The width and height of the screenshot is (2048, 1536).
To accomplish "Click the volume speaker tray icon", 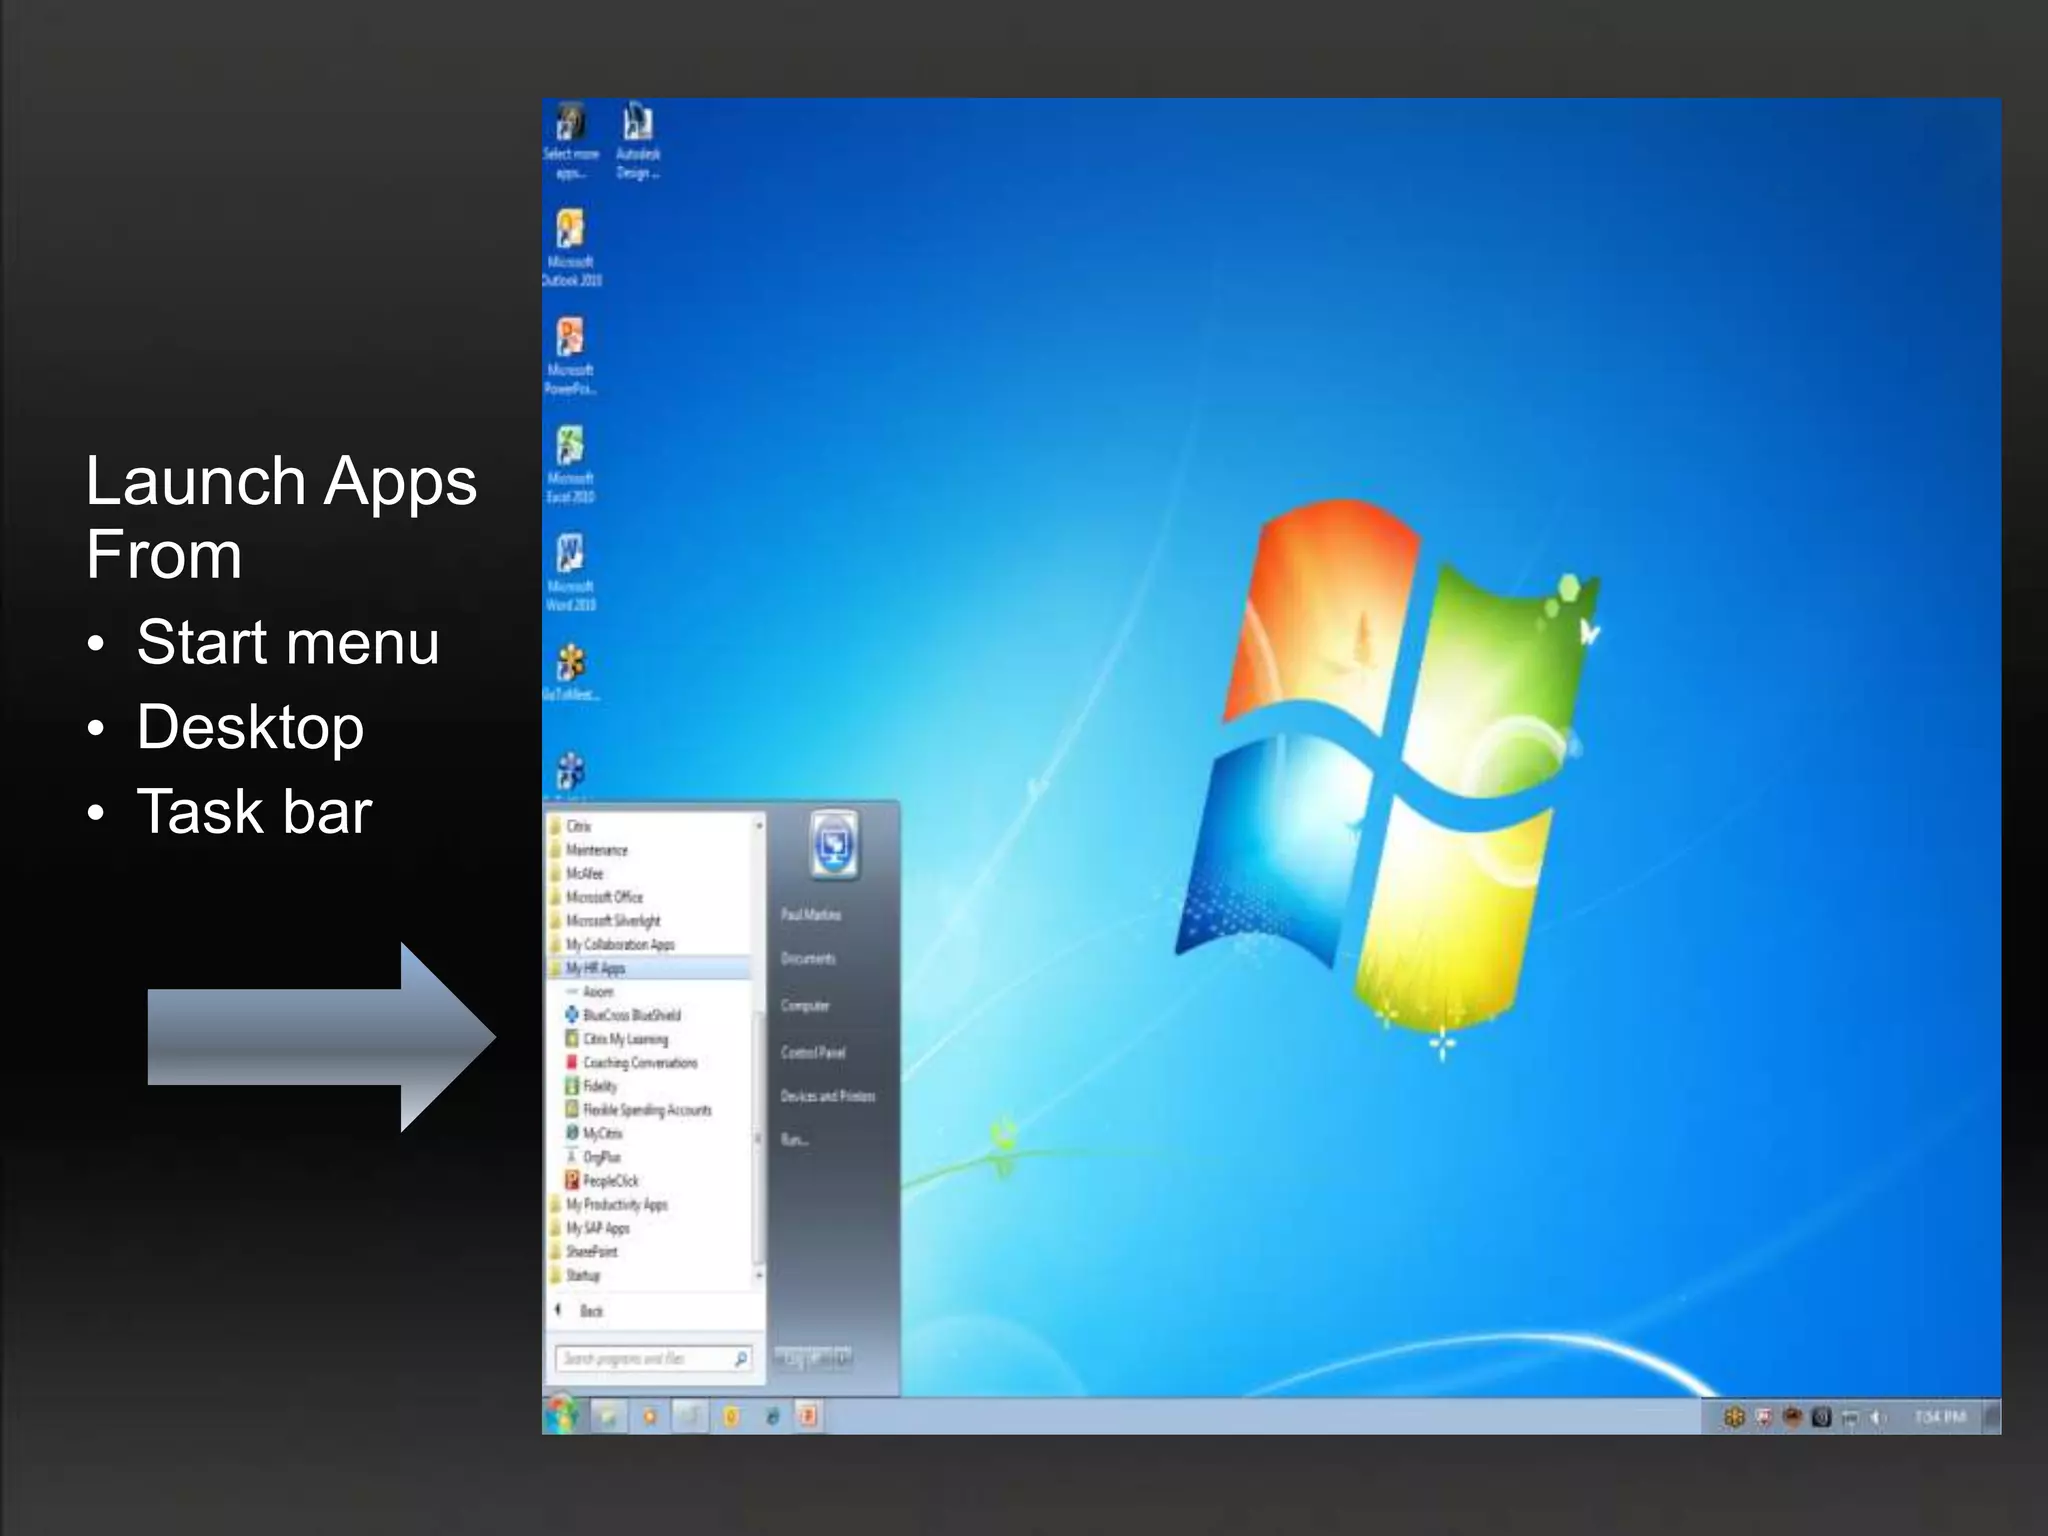I will point(1877,1417).
